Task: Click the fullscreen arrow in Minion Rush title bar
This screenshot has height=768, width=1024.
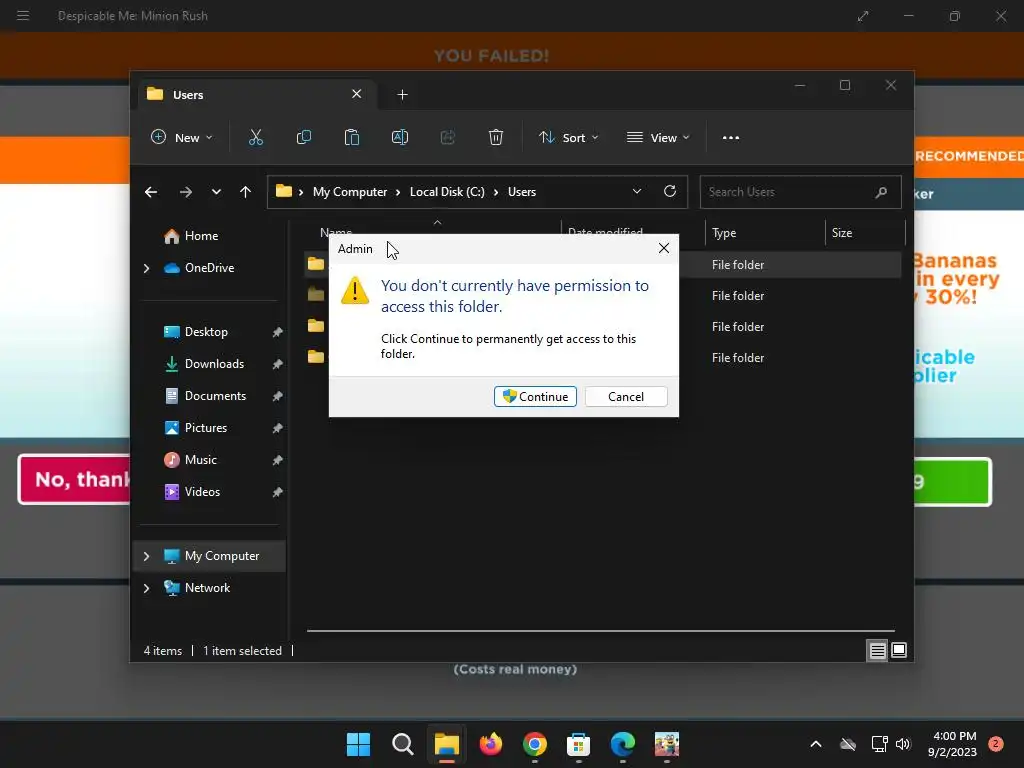Action: tap(863, 16)
